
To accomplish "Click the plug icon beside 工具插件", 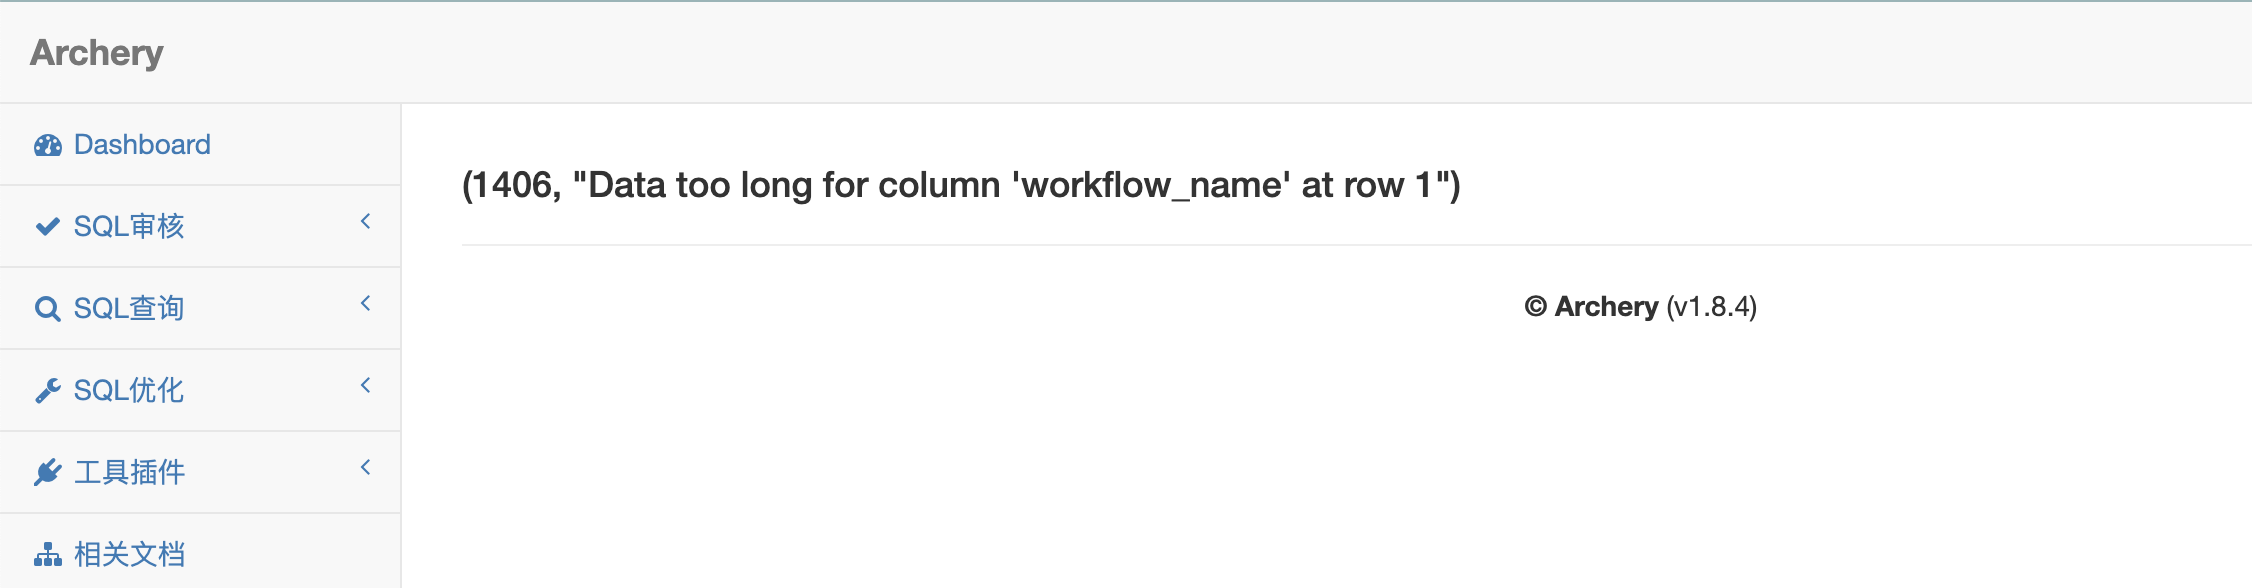I will tap(46, 471).
